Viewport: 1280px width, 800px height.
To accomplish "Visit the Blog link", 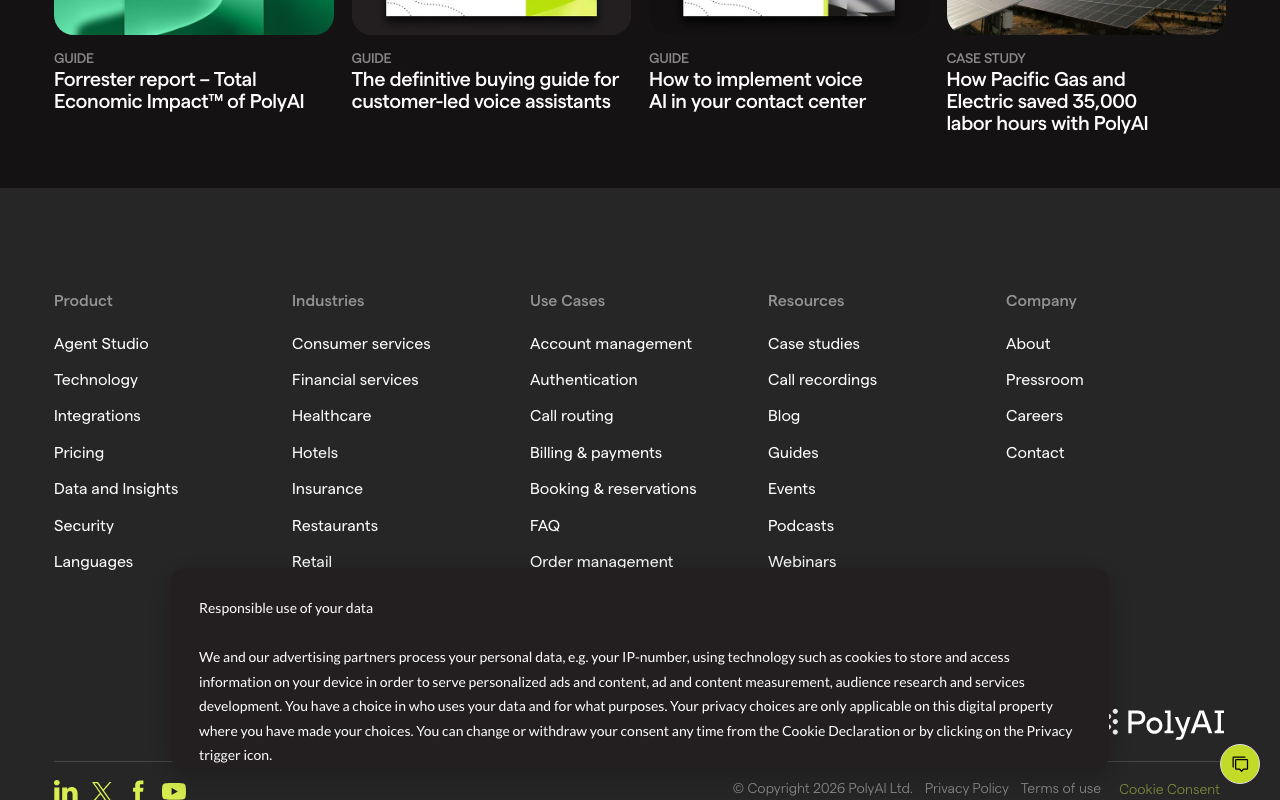I will pyautogui.click(x=784, y=416).
